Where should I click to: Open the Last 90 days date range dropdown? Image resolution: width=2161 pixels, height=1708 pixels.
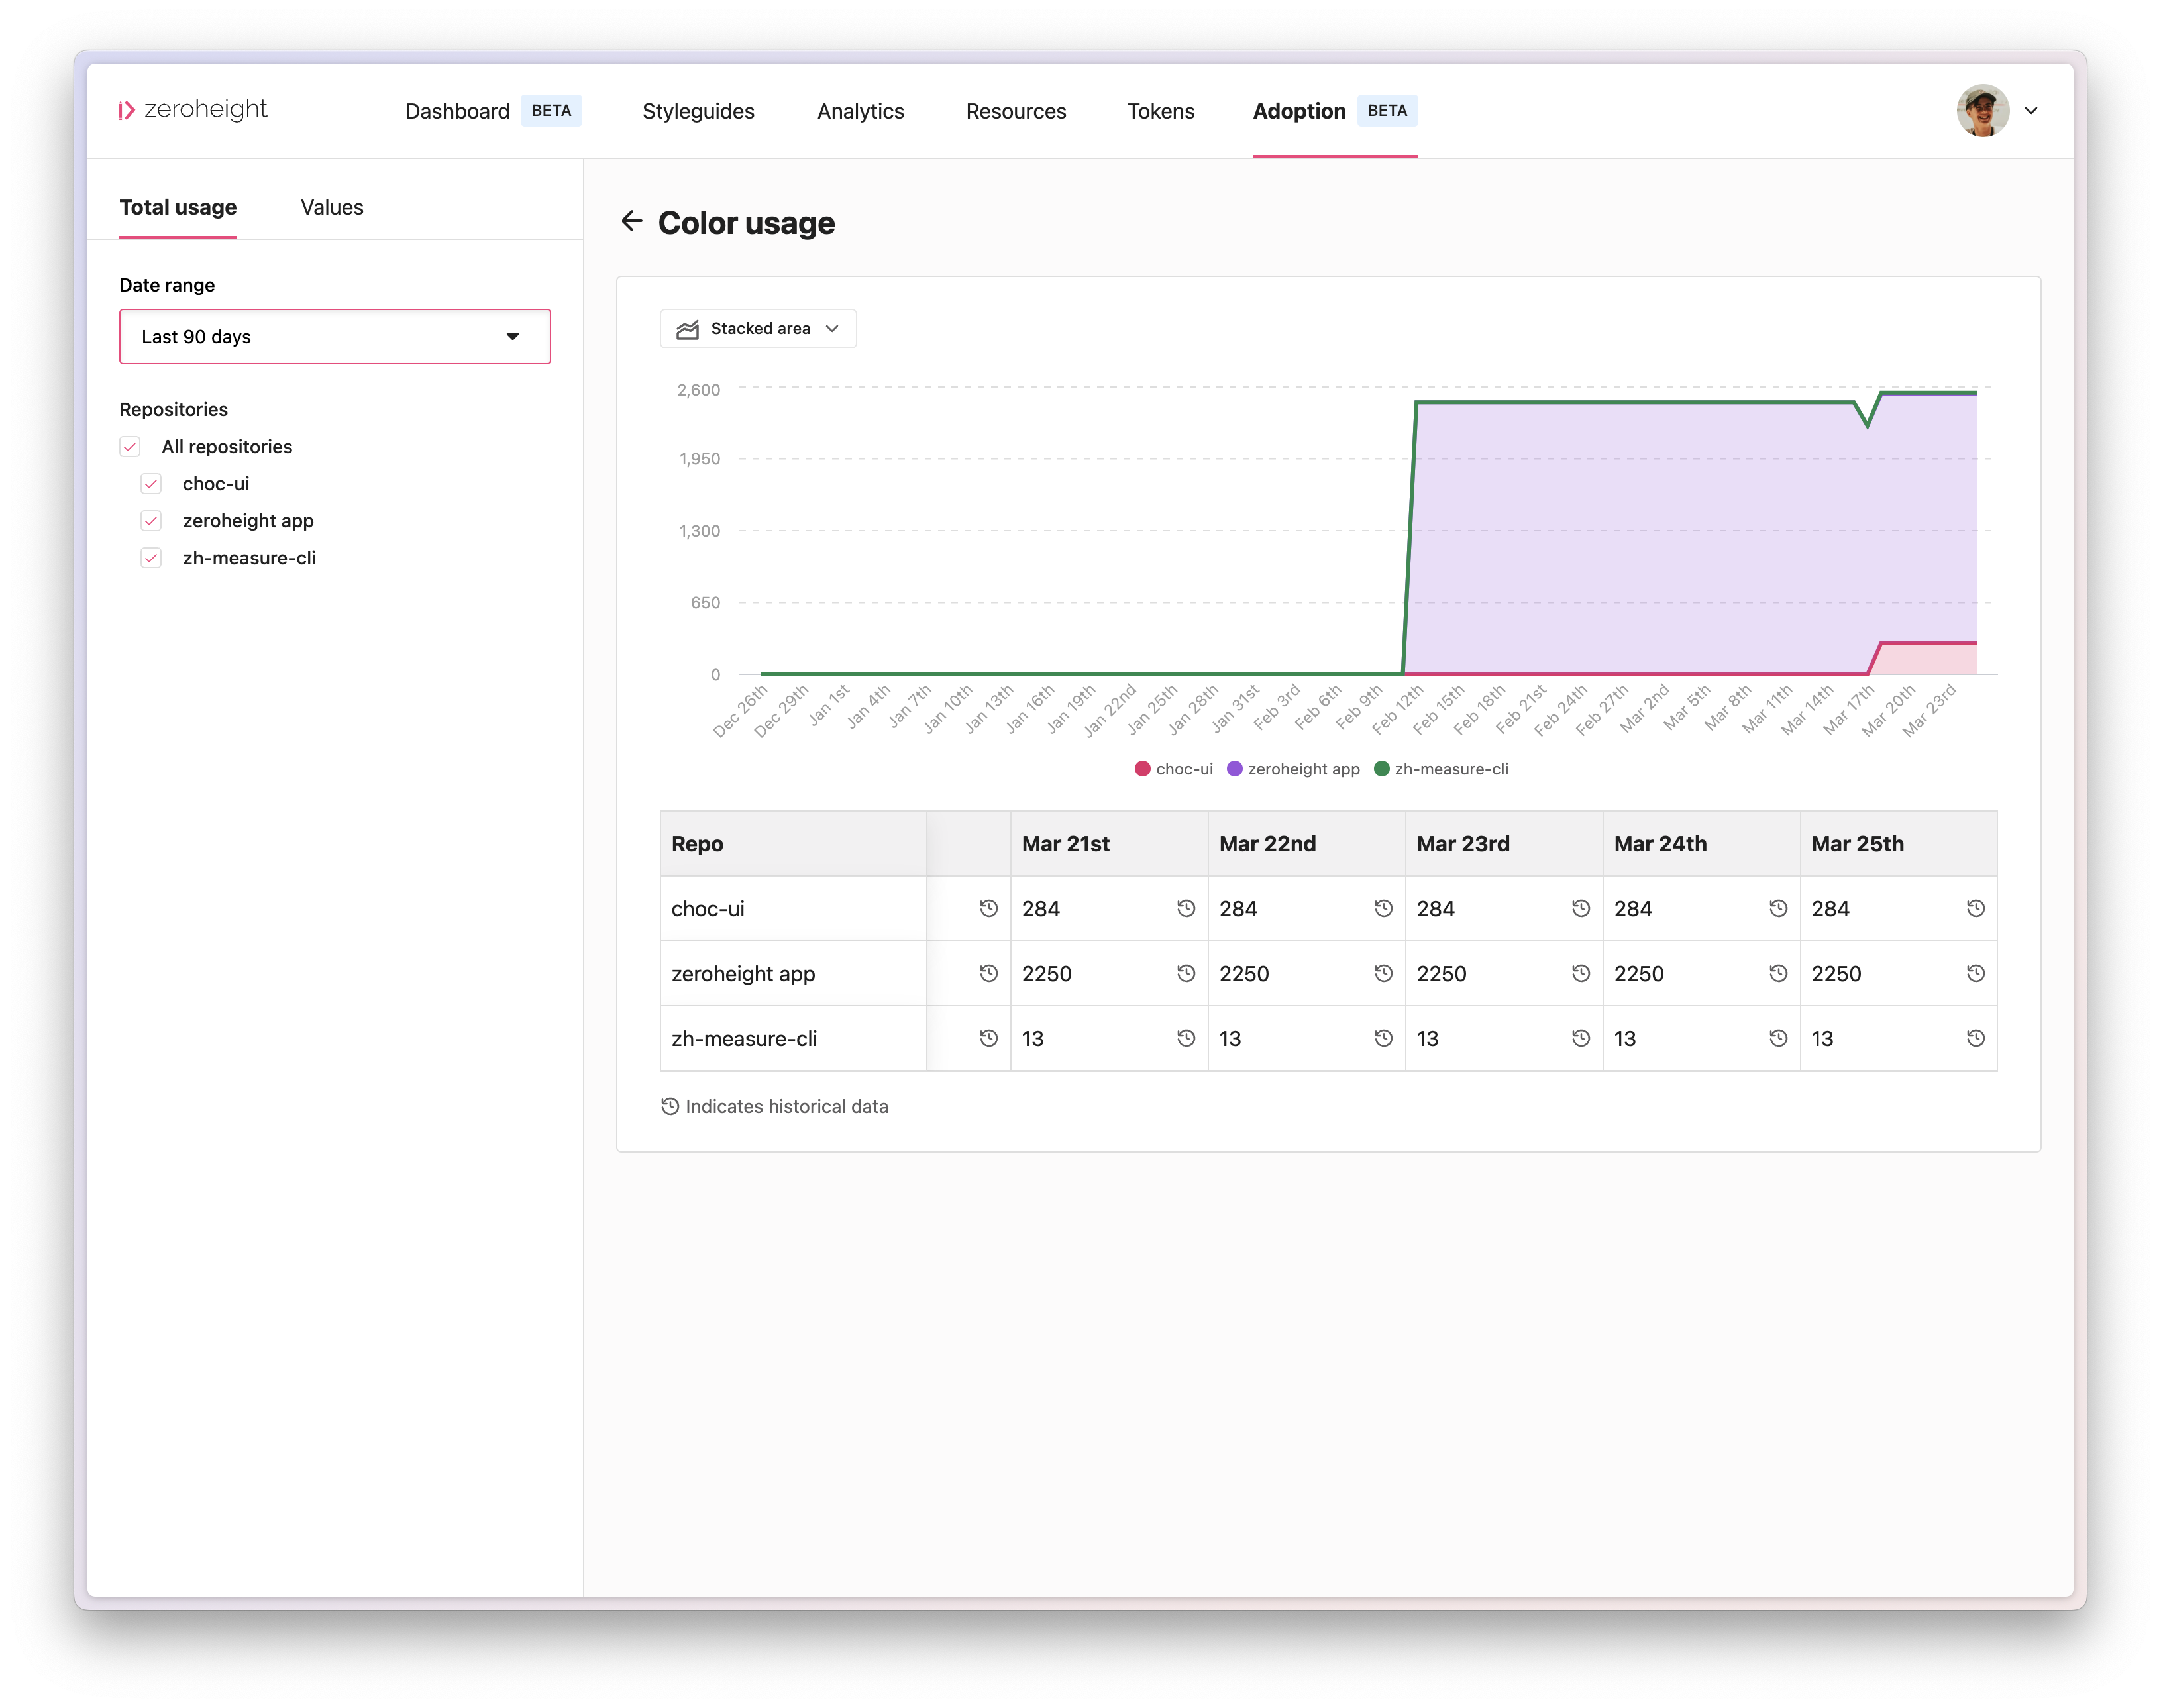click(x=335, y=336)
